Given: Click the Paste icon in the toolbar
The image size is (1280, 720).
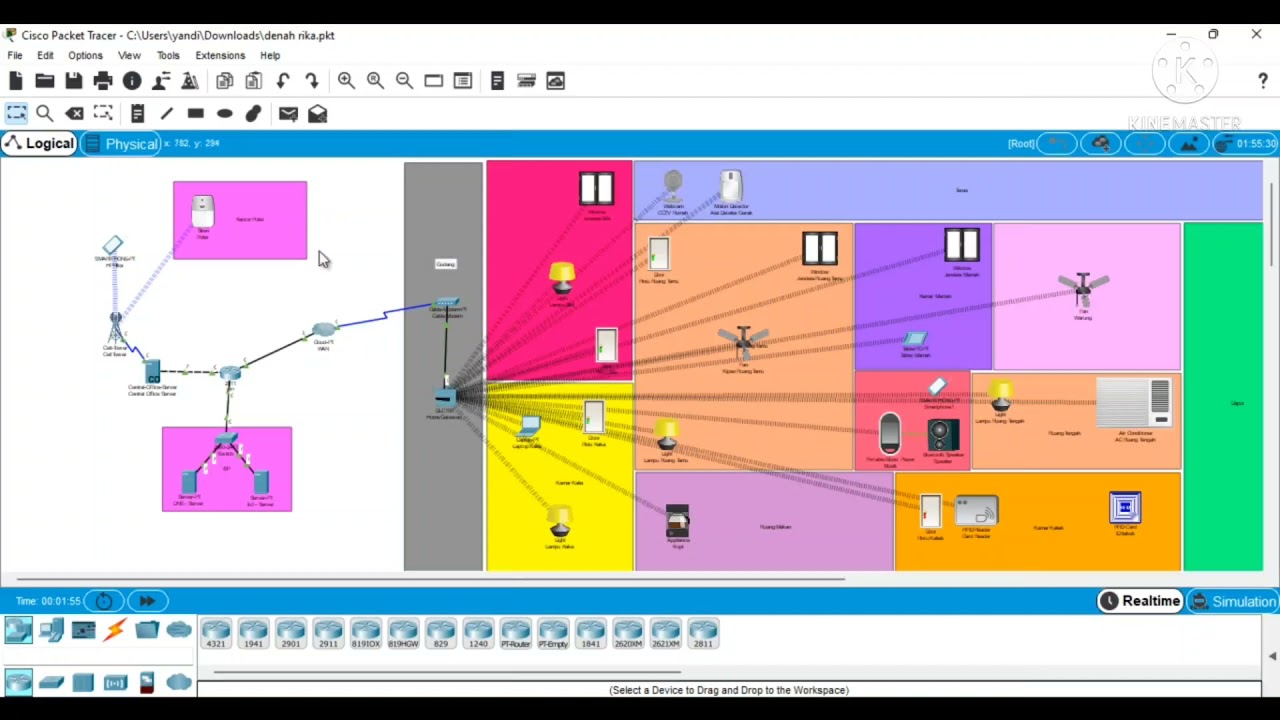Looking at the screenshot, I should (254, 81).
